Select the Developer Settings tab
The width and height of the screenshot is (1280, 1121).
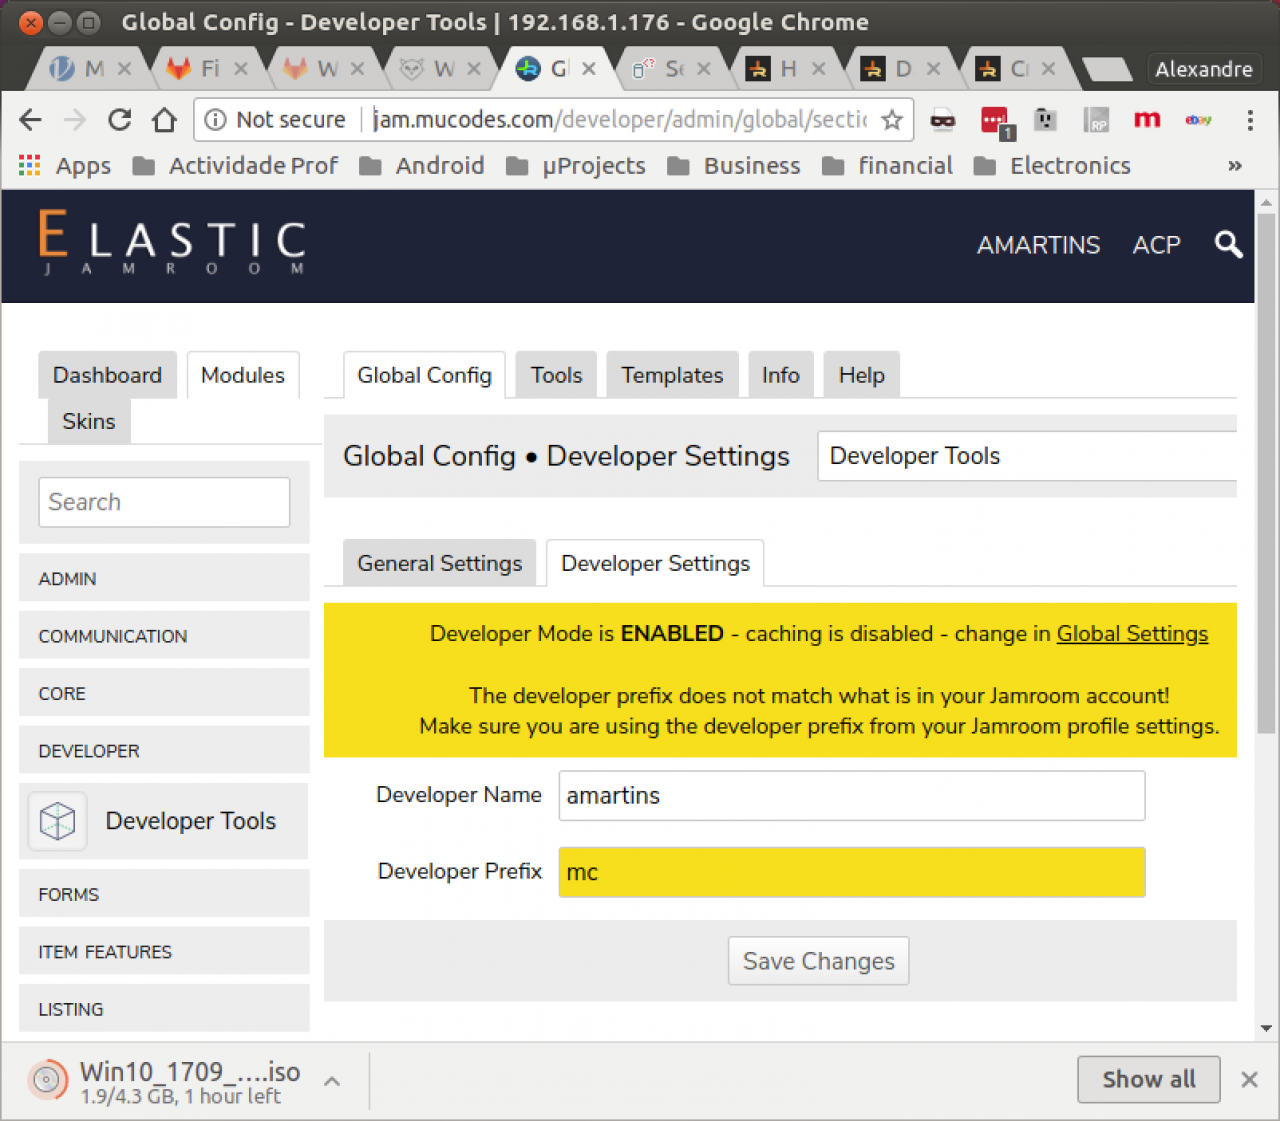click(x=655, y=563)
